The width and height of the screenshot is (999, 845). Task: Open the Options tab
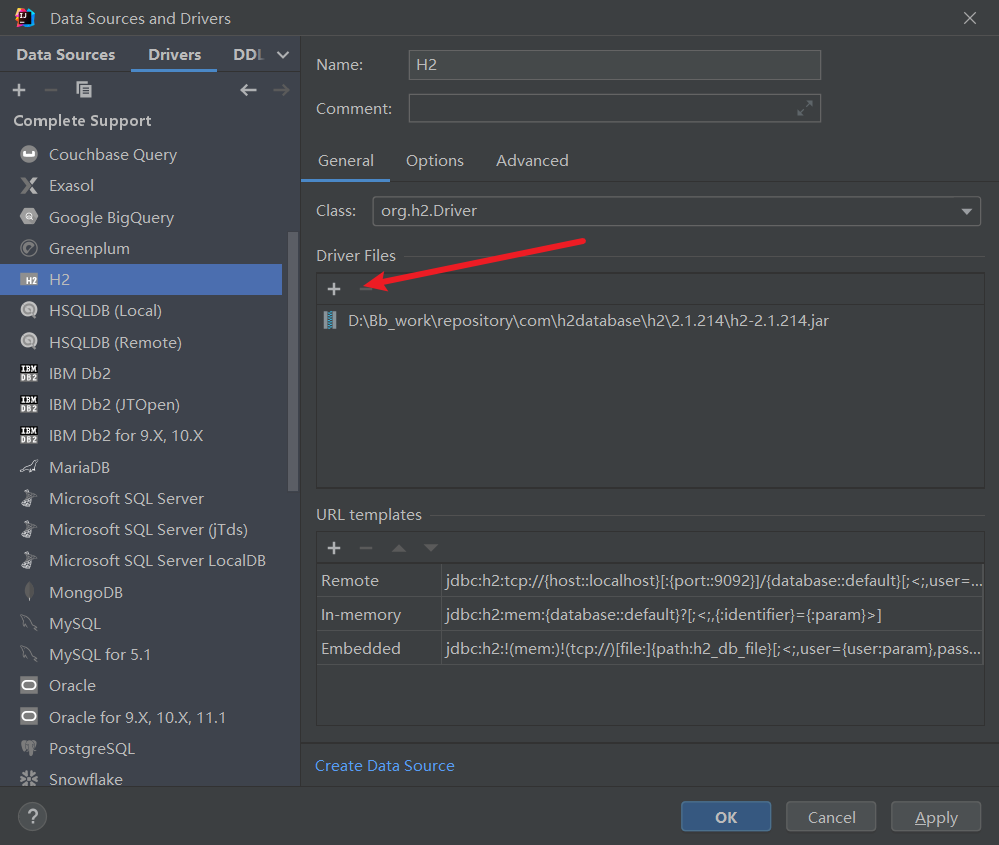click(435, 161)
